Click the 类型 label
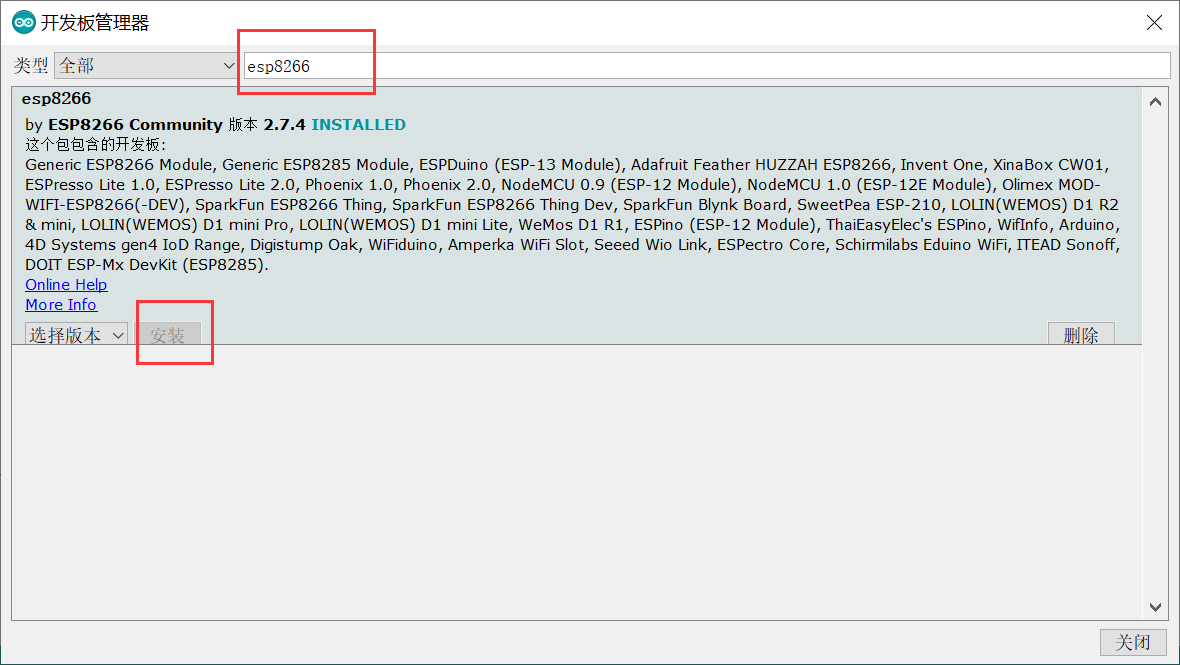 [31, 65]
